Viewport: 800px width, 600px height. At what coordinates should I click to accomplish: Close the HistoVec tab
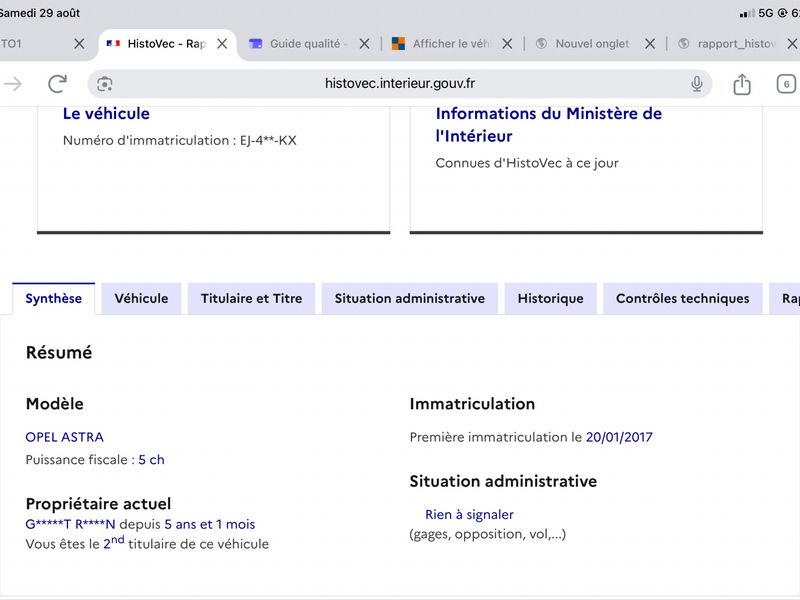point(222,44)
